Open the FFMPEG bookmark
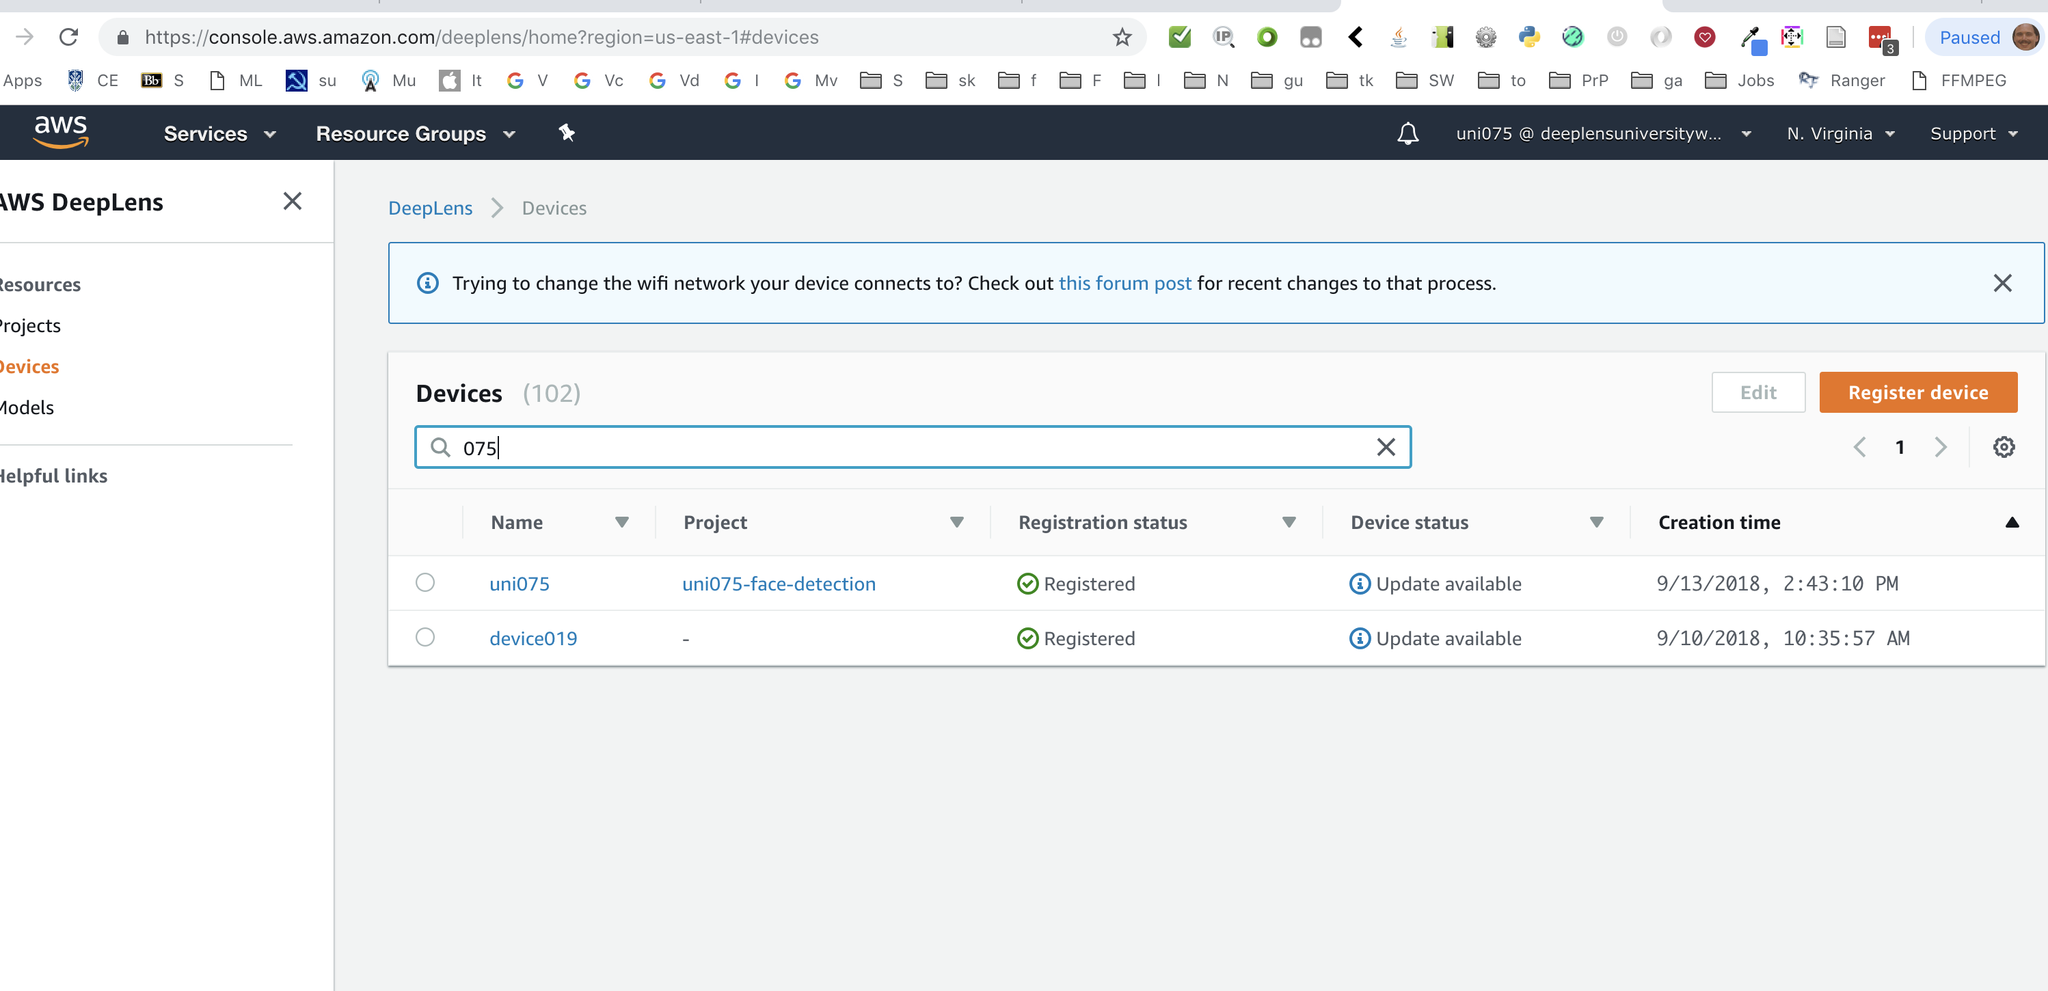 (1958, 80)
